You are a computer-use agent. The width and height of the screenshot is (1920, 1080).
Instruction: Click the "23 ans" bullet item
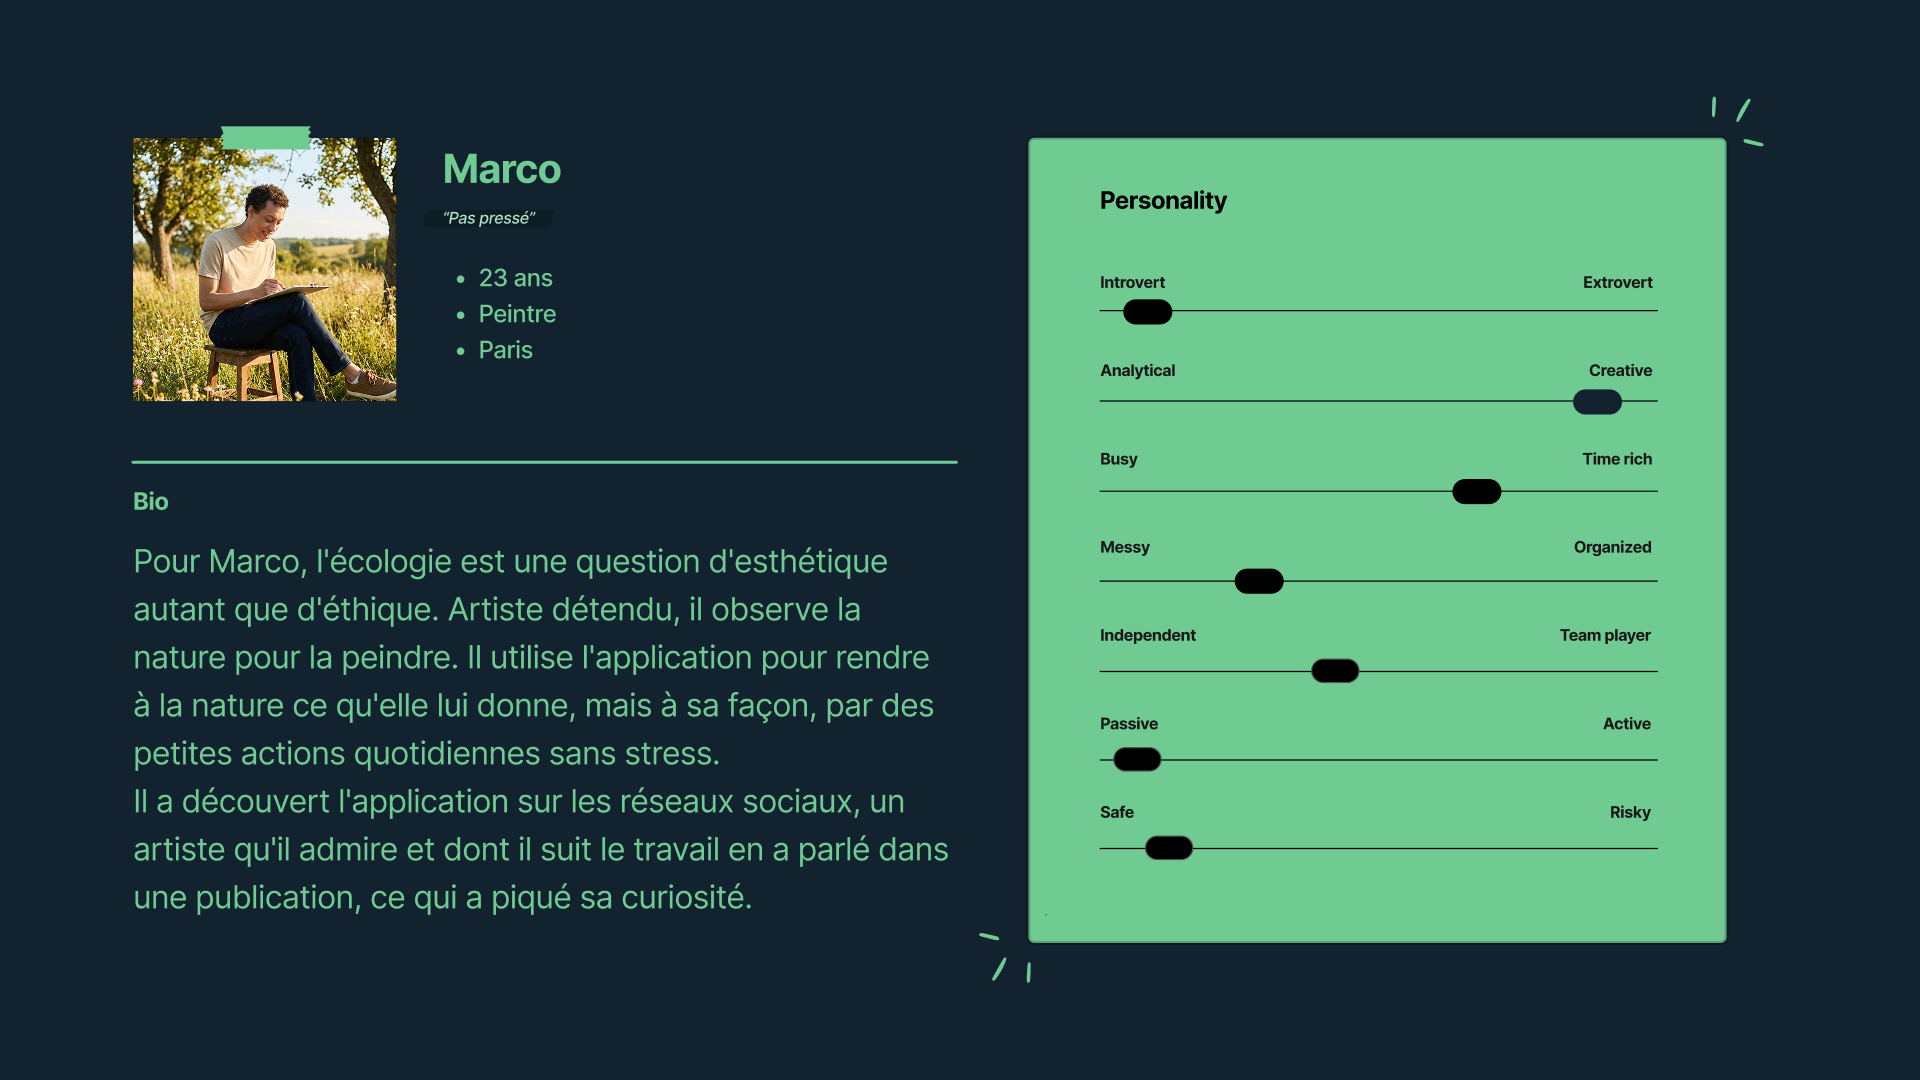pos(515,278)
